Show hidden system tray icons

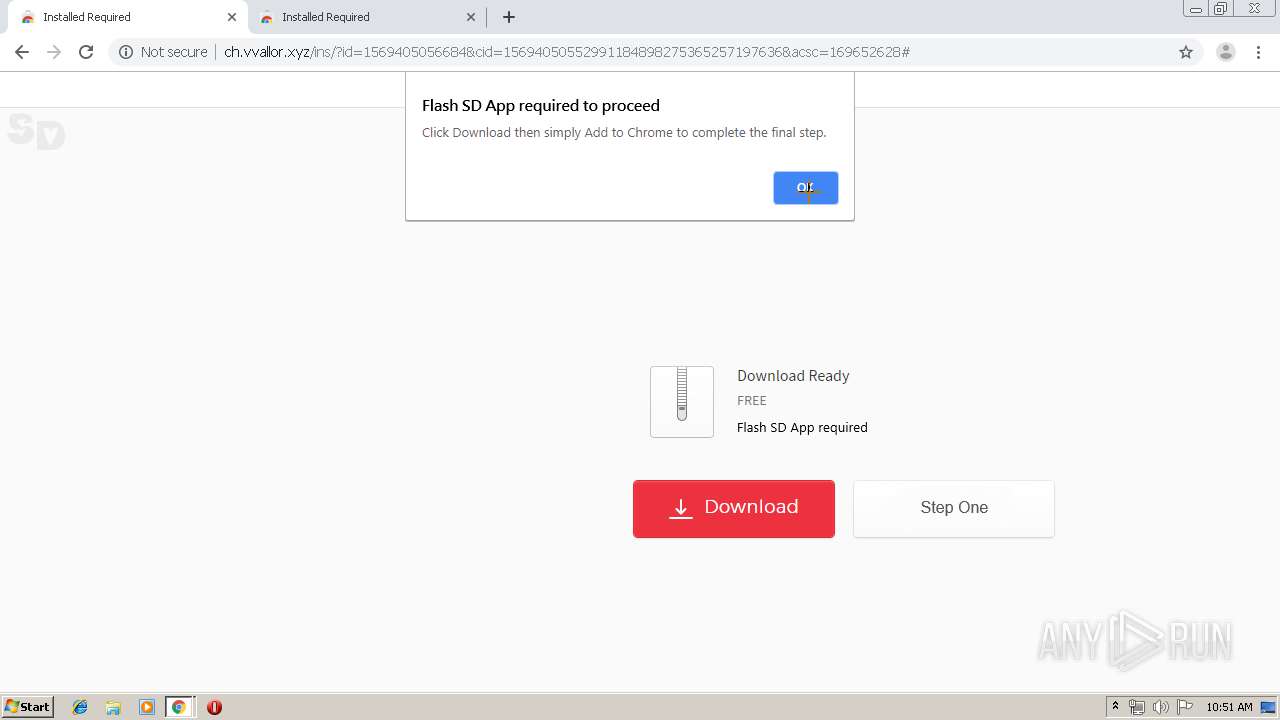(1115, 707)
